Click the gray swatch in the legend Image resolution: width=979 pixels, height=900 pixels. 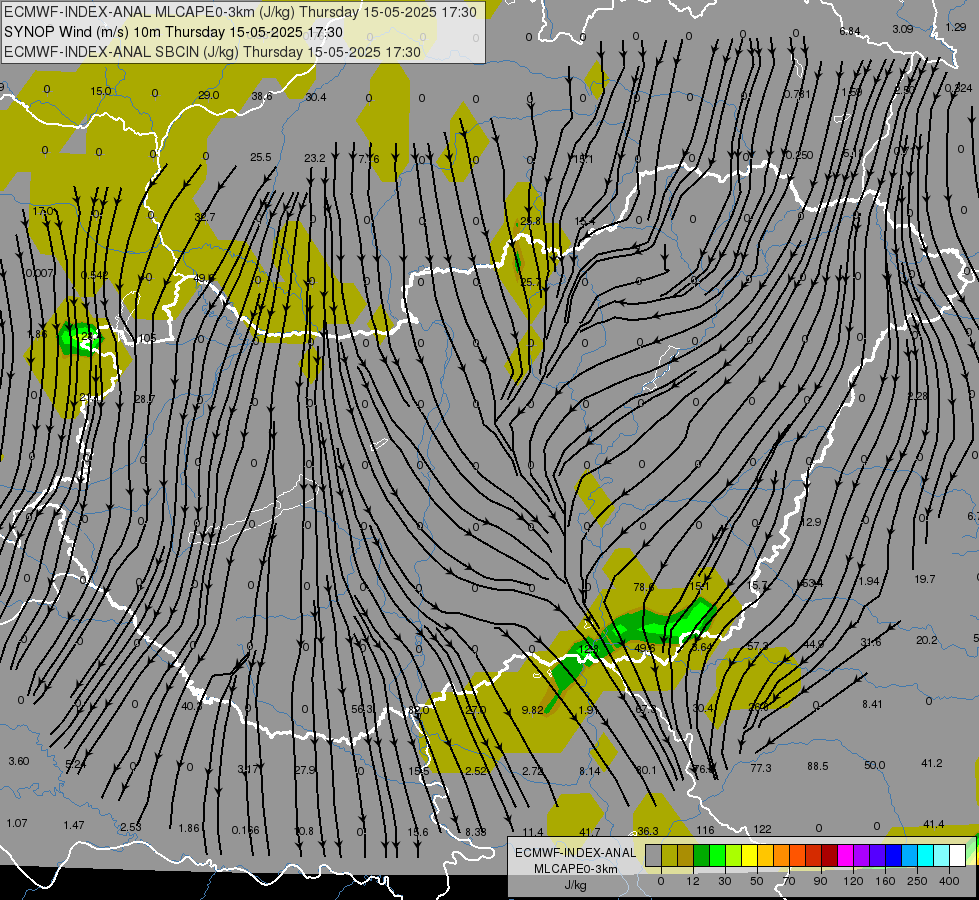653,854
